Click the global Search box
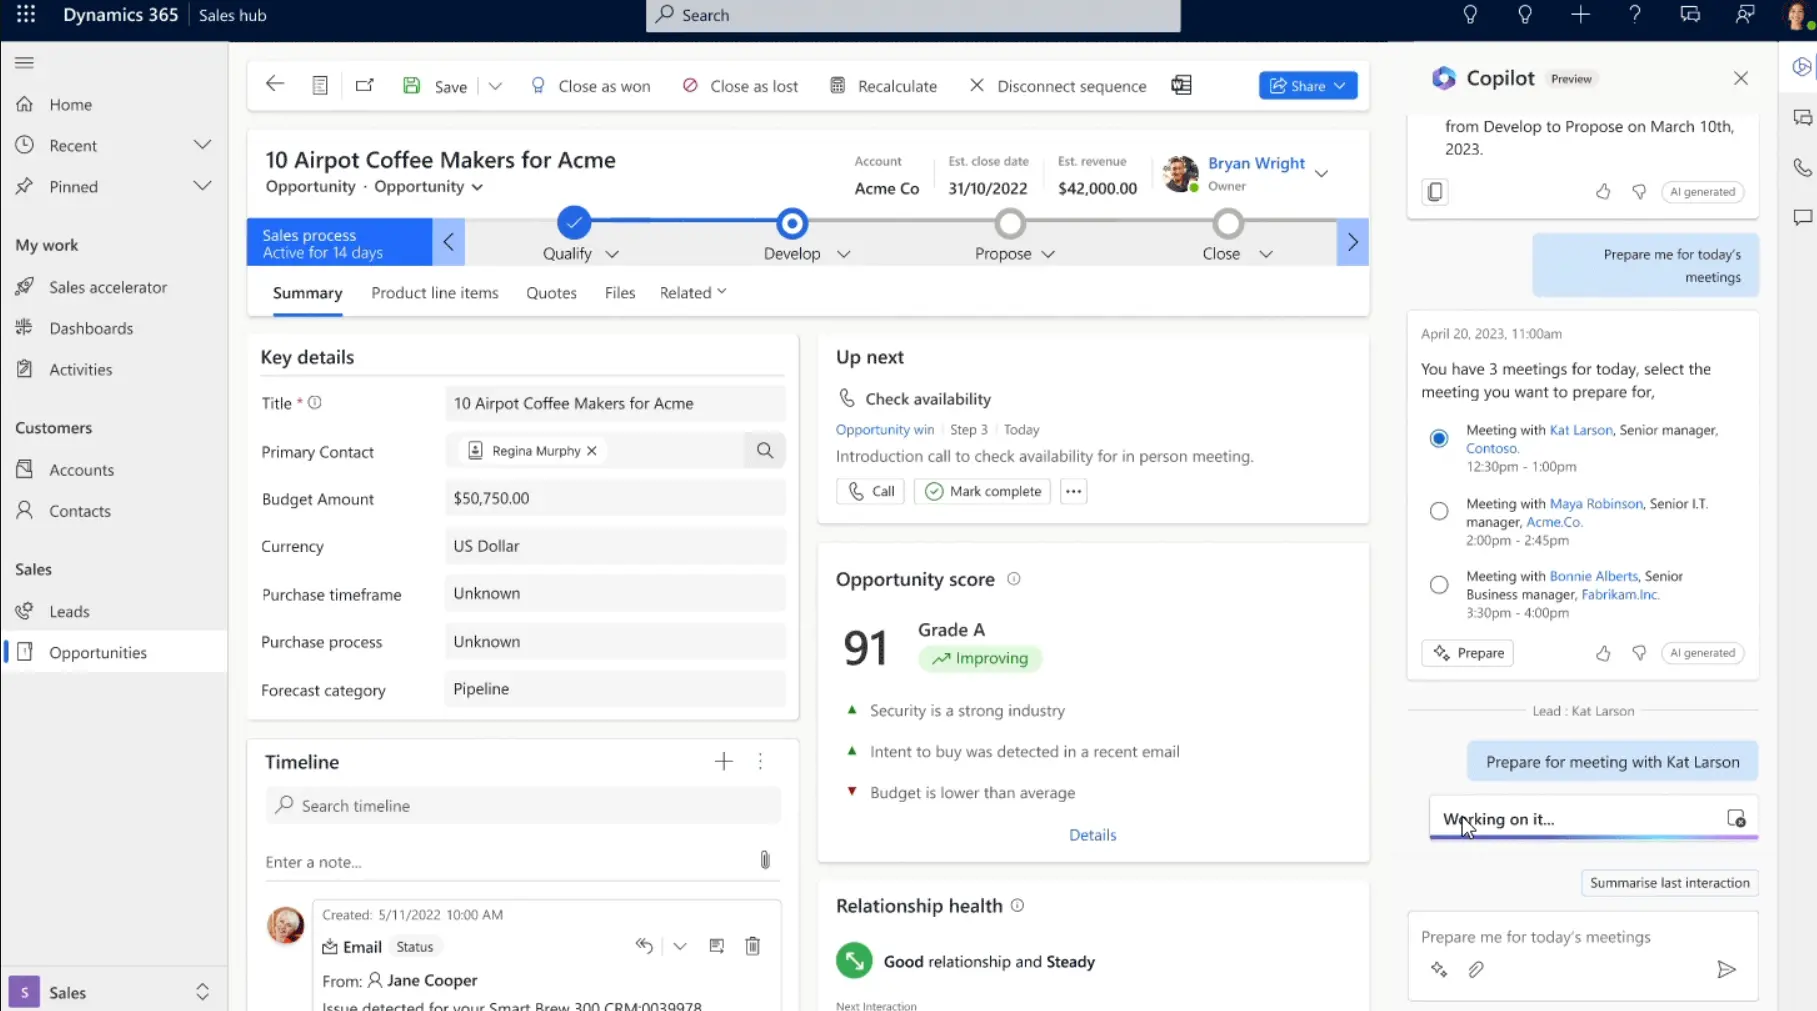The height and width of the screenshot is (1011, 1817). coord(913,15)
